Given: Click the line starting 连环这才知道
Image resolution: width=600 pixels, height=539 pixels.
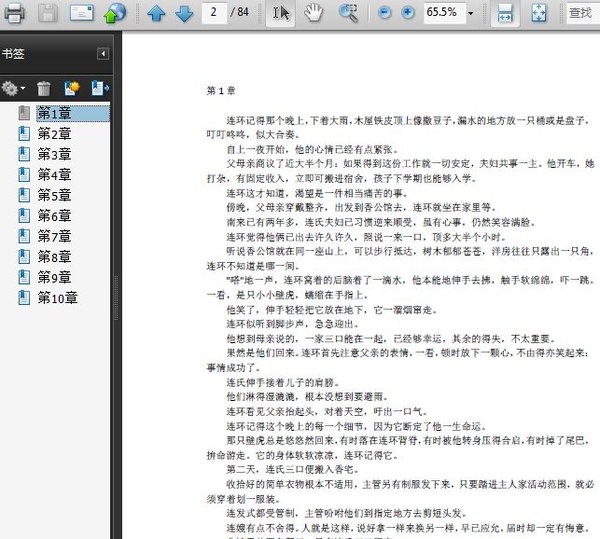Looking at the screenshot, I should tap(317, 193).
